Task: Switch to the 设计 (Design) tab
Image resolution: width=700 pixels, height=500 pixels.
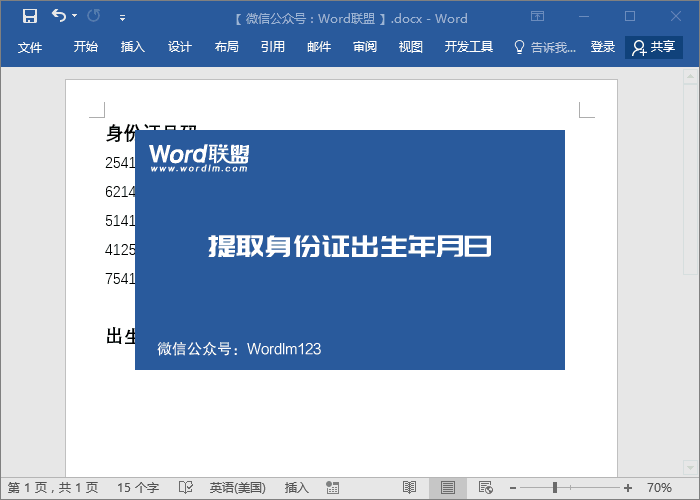Action: click(x=179, y=46)
